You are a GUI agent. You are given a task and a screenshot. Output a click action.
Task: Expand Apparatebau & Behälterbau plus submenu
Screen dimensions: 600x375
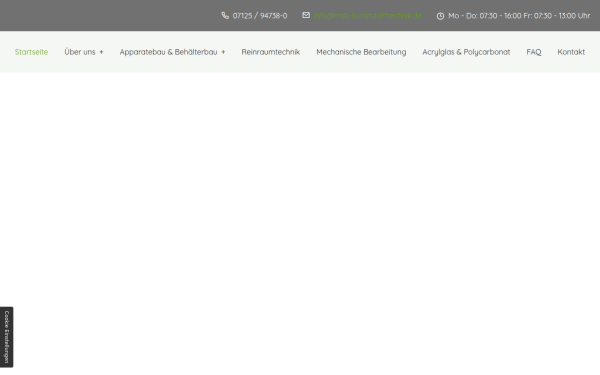click(223, 52)
